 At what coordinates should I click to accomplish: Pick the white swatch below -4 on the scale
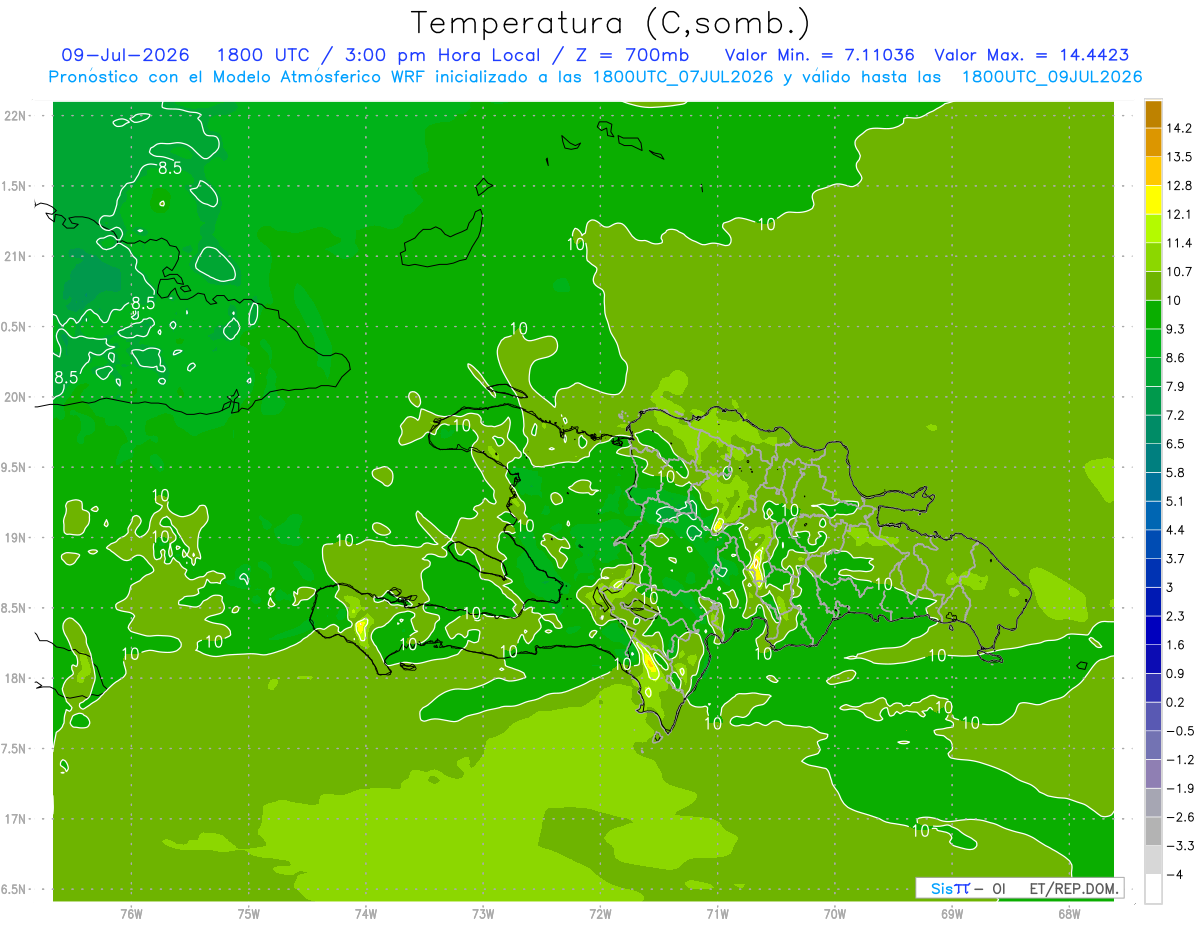coord(1153,889)
